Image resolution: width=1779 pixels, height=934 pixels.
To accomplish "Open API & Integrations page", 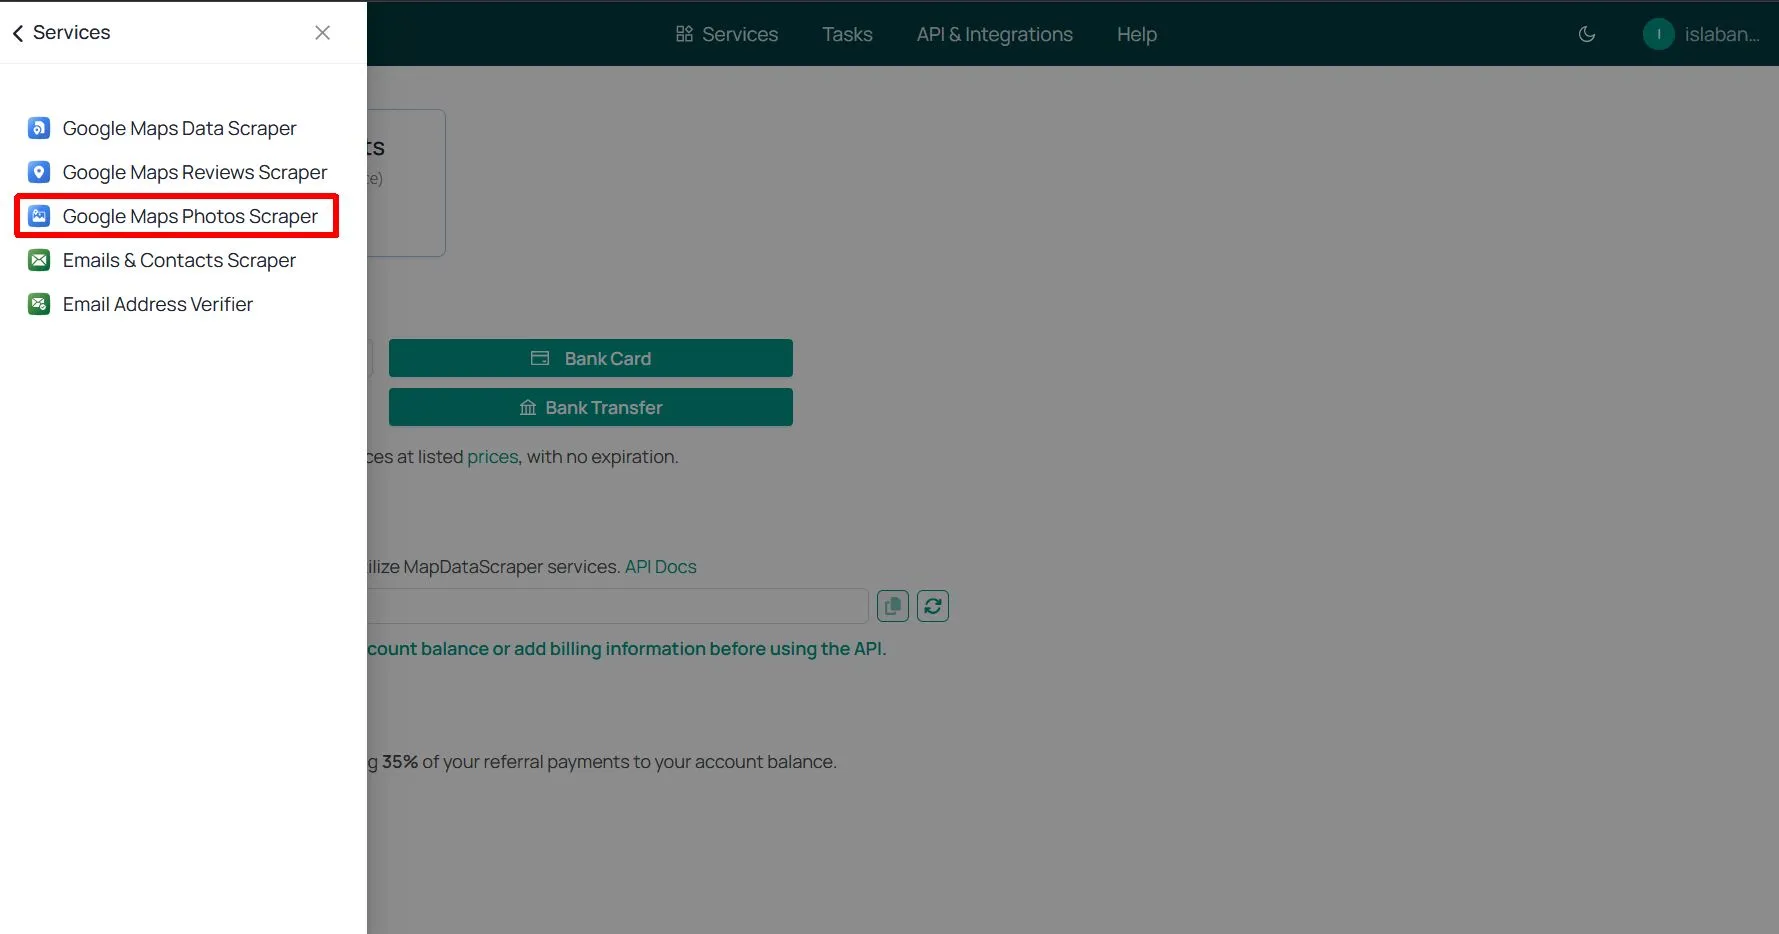I will click(994, 34).
